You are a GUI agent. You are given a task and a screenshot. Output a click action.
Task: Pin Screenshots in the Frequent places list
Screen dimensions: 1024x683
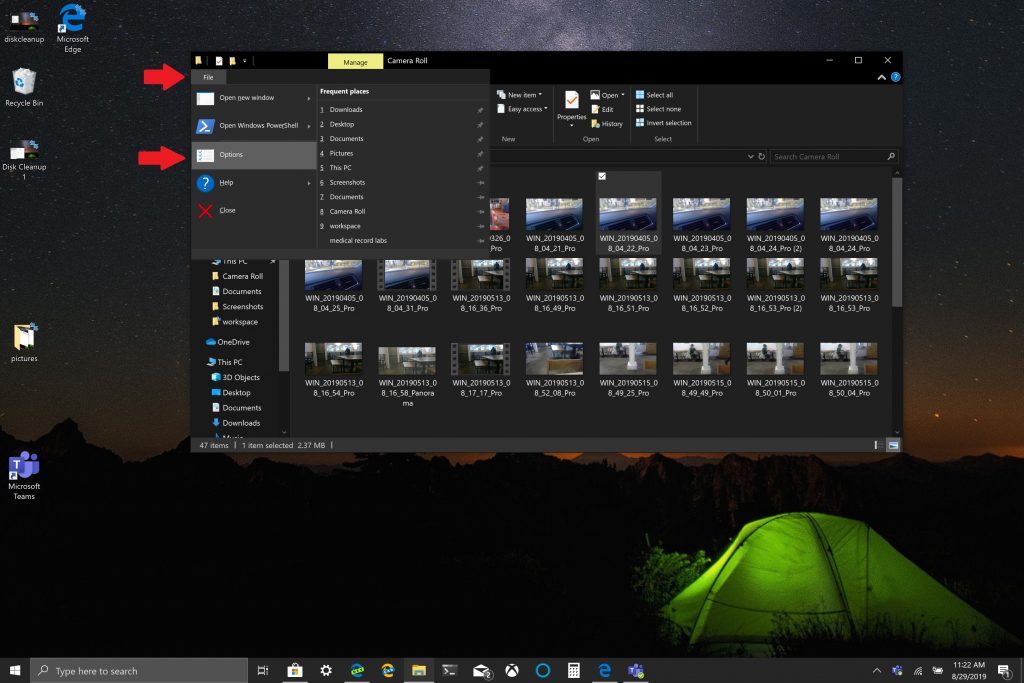pyautogui.click(x=480, y=183)
